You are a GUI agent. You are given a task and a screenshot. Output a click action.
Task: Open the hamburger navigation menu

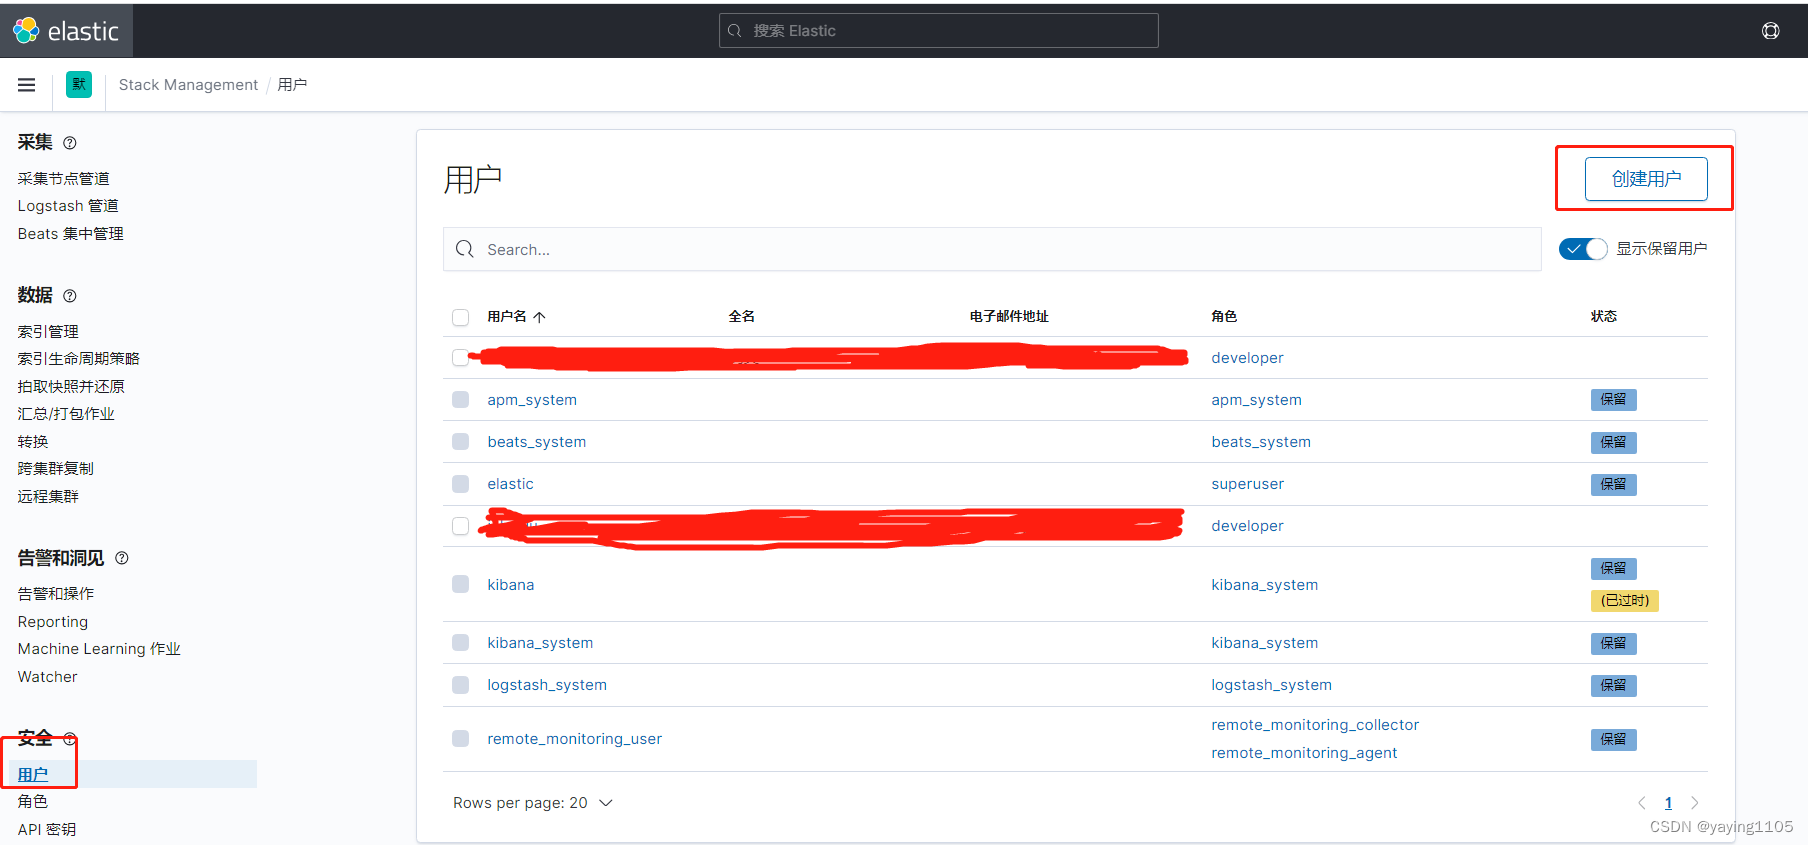(27, 85)
